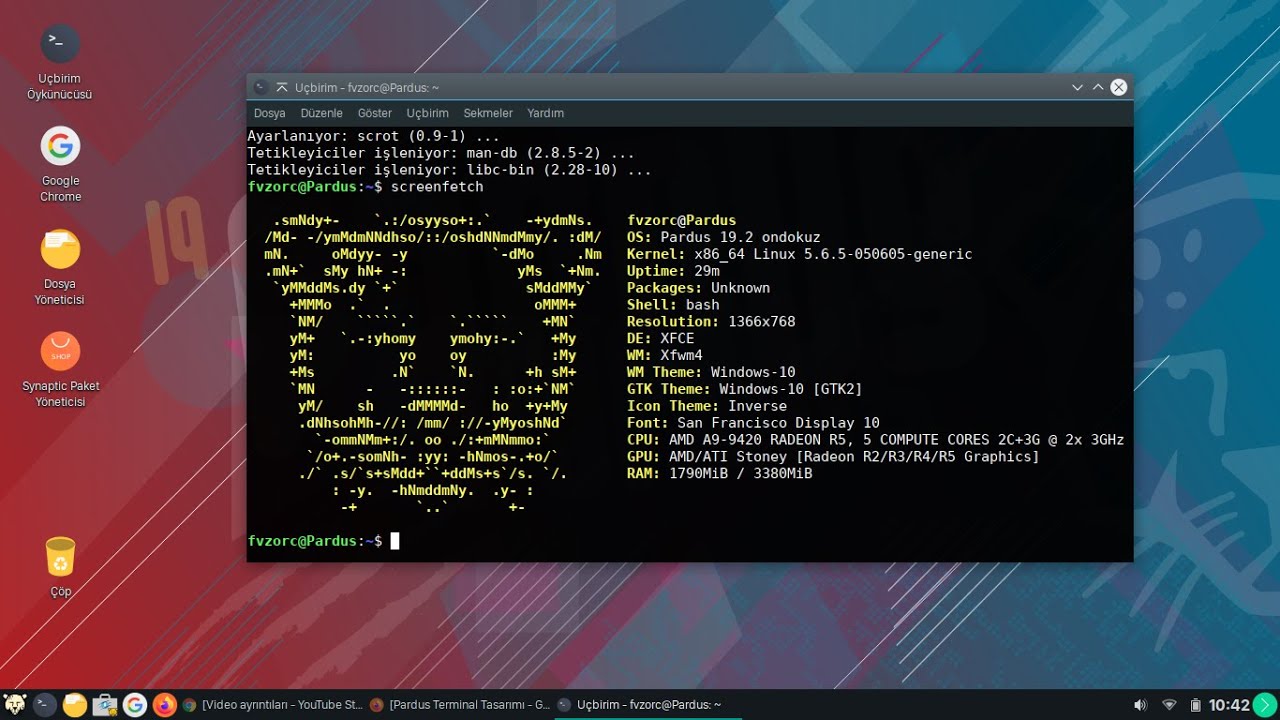This screenshot has width=1280, height=720.
Task: Click the 'OS: Pardus 19.2 ondokuz' line
Action: point(723,237)
